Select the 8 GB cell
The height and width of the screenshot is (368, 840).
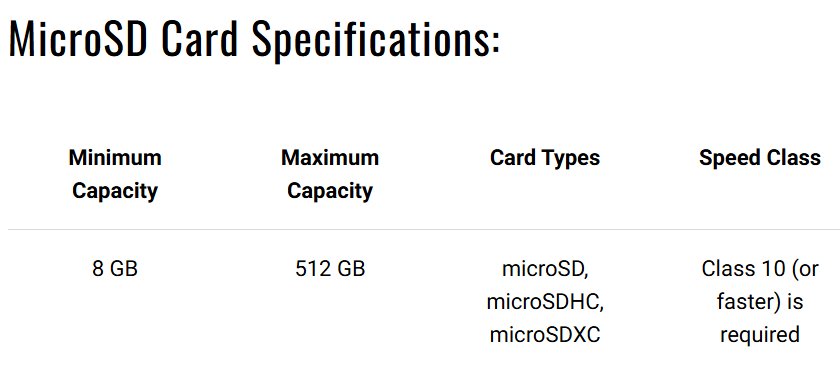115,268
